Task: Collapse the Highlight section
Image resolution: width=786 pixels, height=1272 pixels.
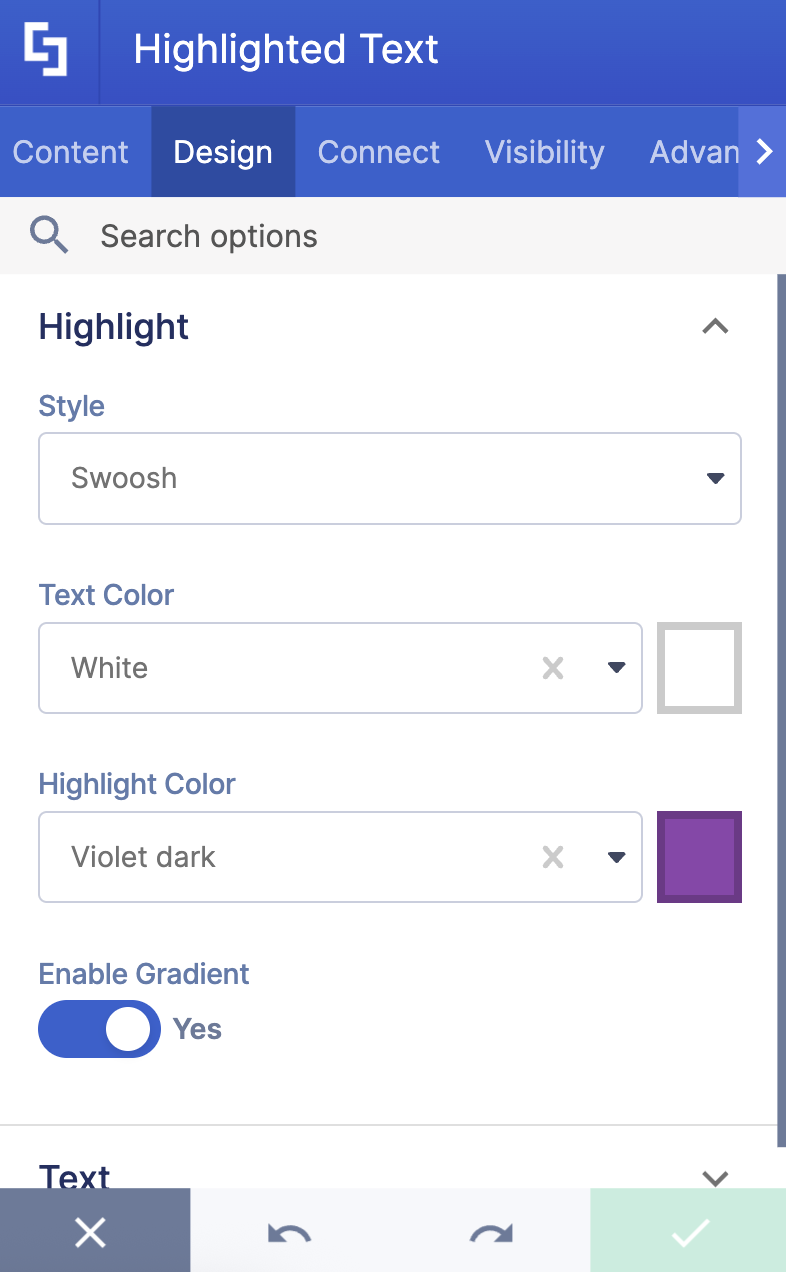Action: 716,326
